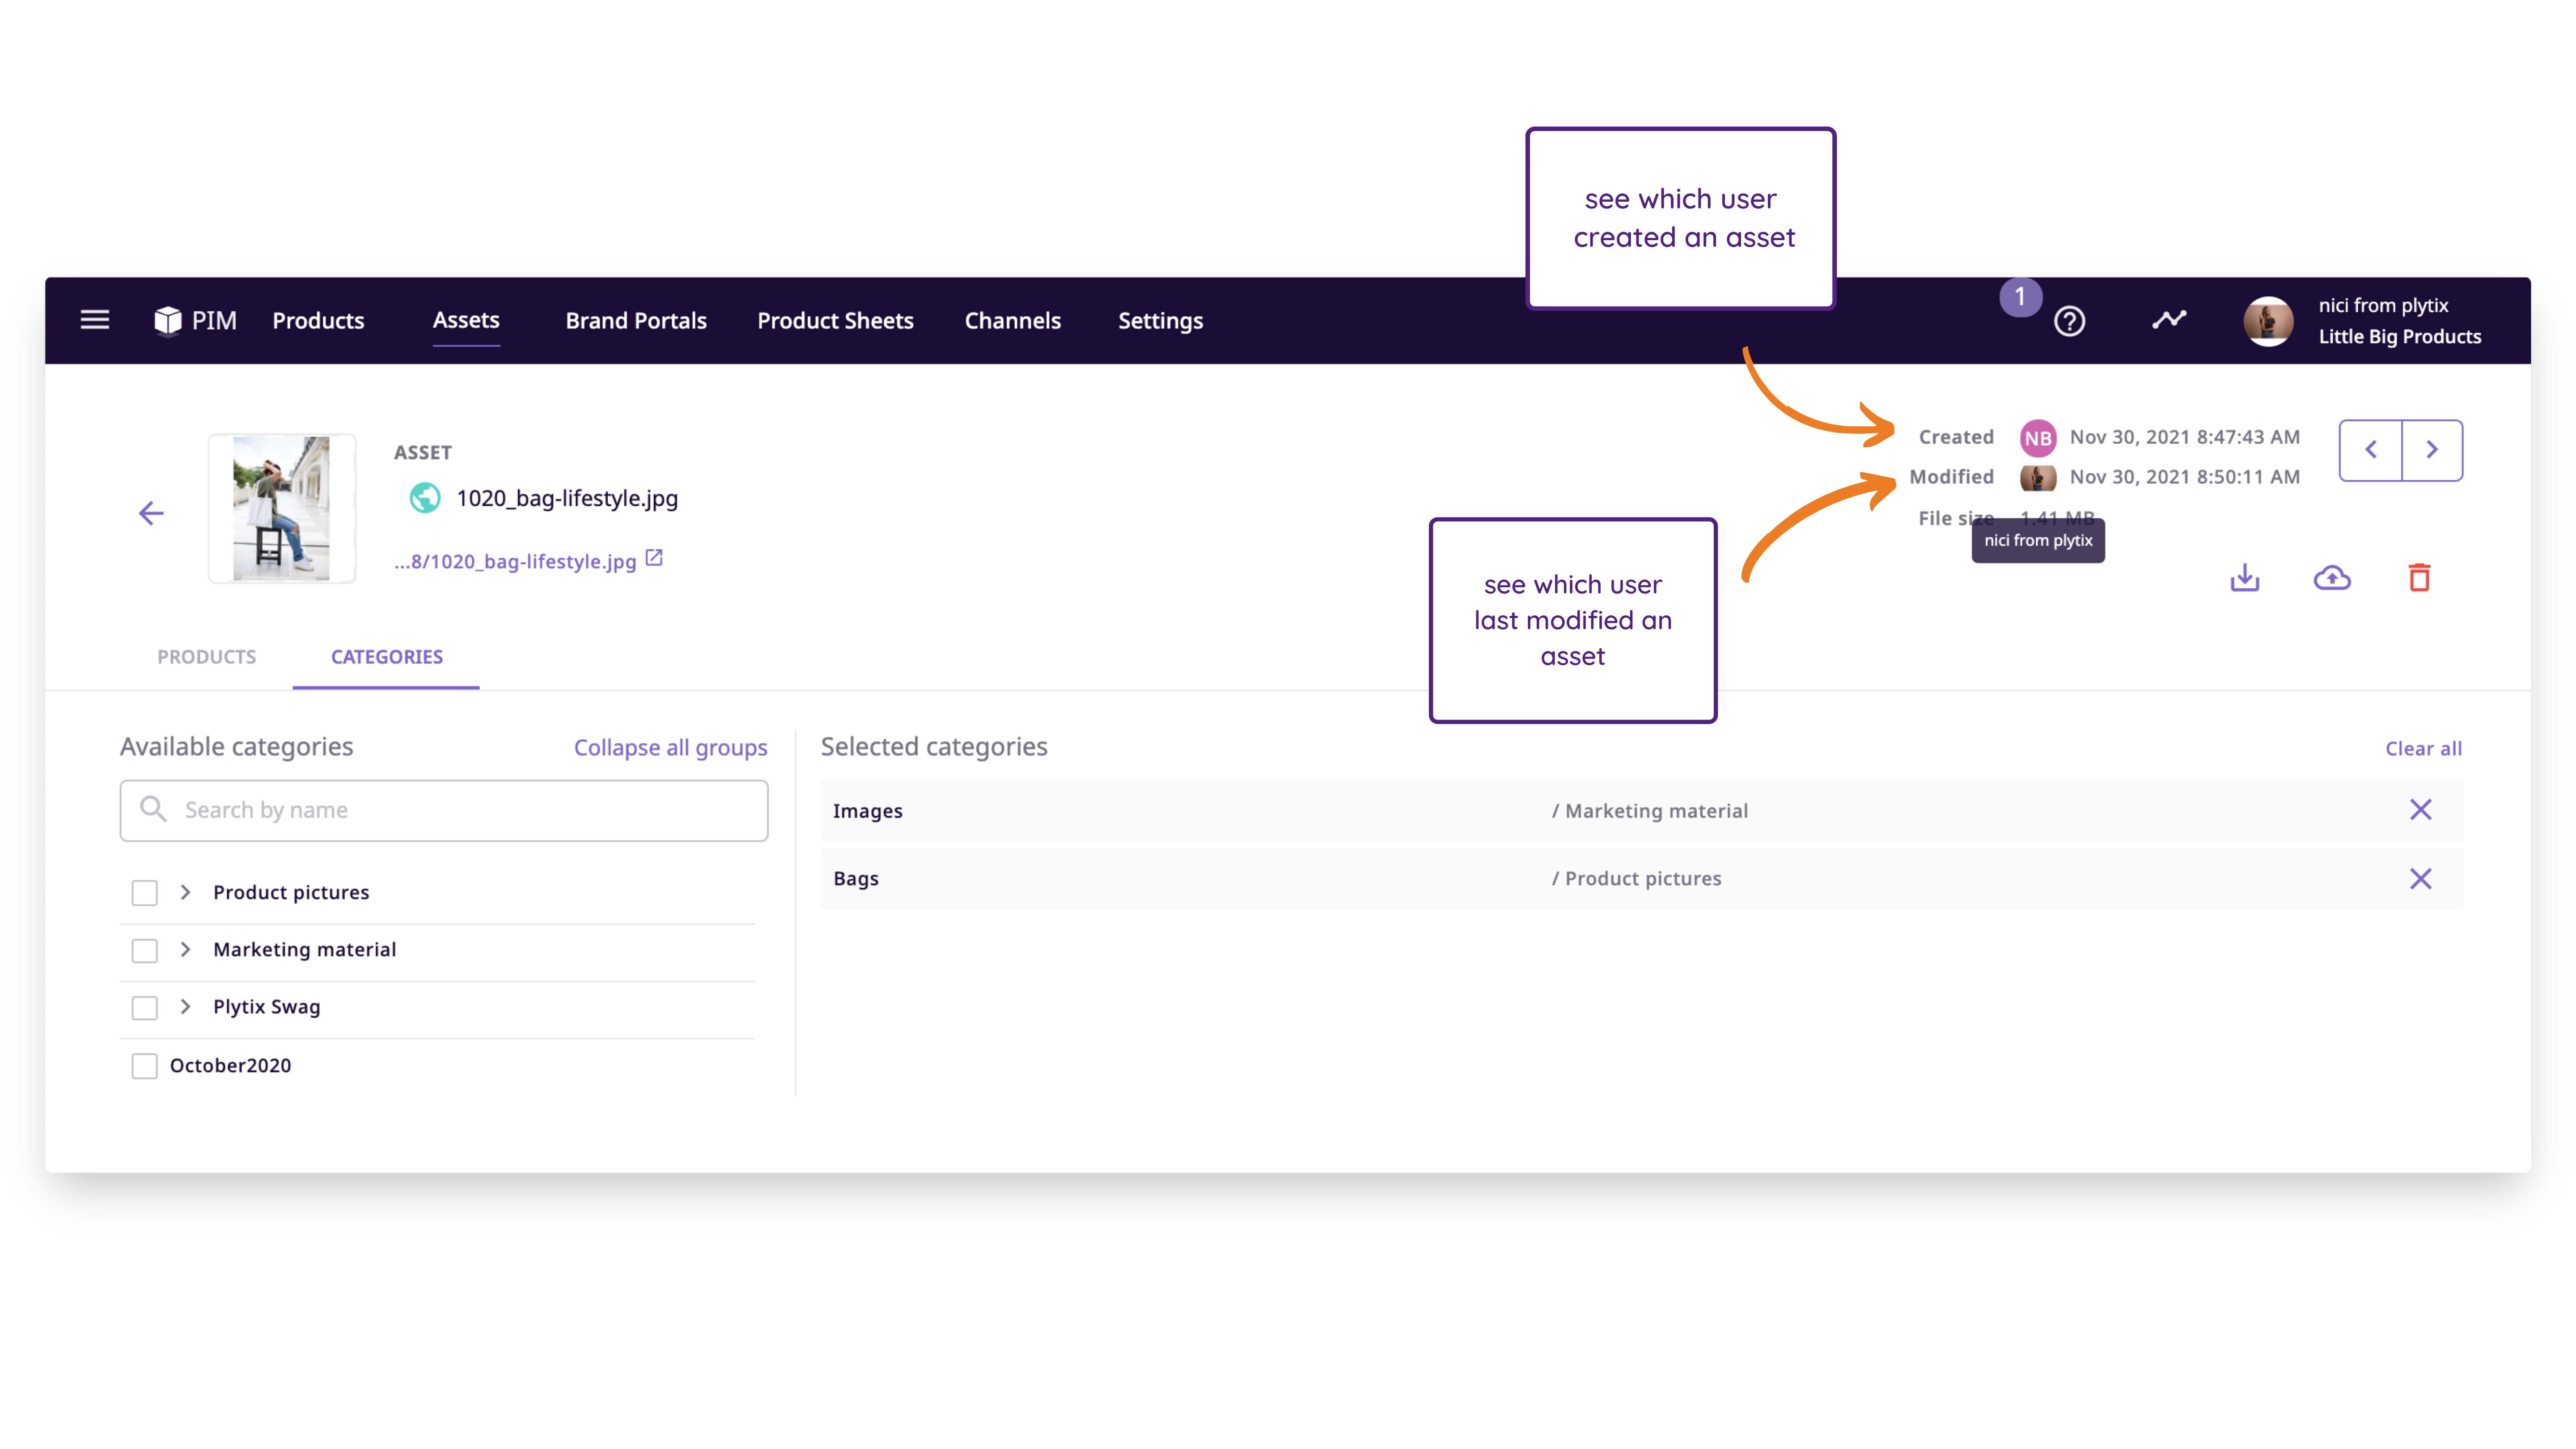Open the Product Sheets menu
Viewport: 2576px width, 1449px height.
coord(835,321)
